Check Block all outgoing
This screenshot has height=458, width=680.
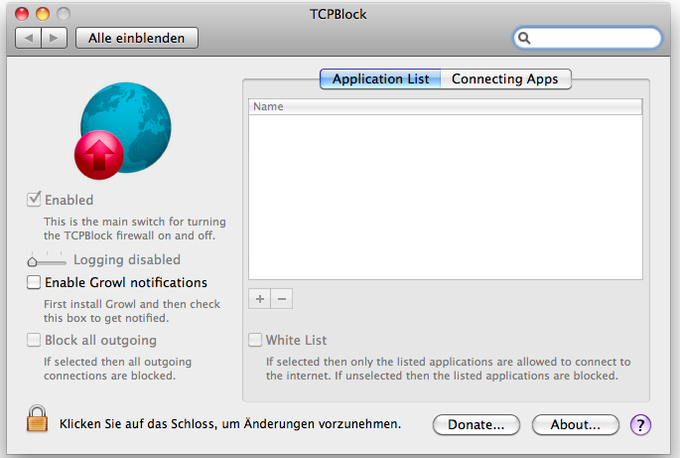click(34, 340)
